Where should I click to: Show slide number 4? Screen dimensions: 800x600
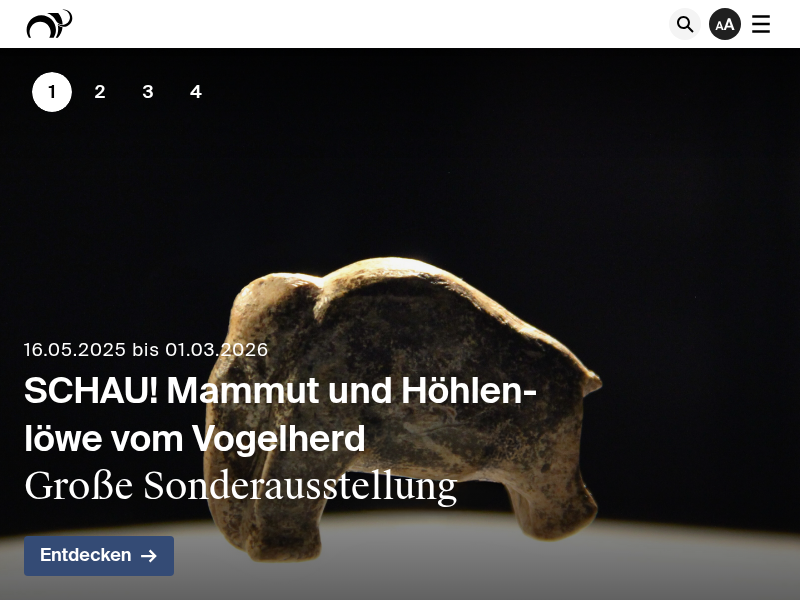pyautogui.click(x=196, y=92)
